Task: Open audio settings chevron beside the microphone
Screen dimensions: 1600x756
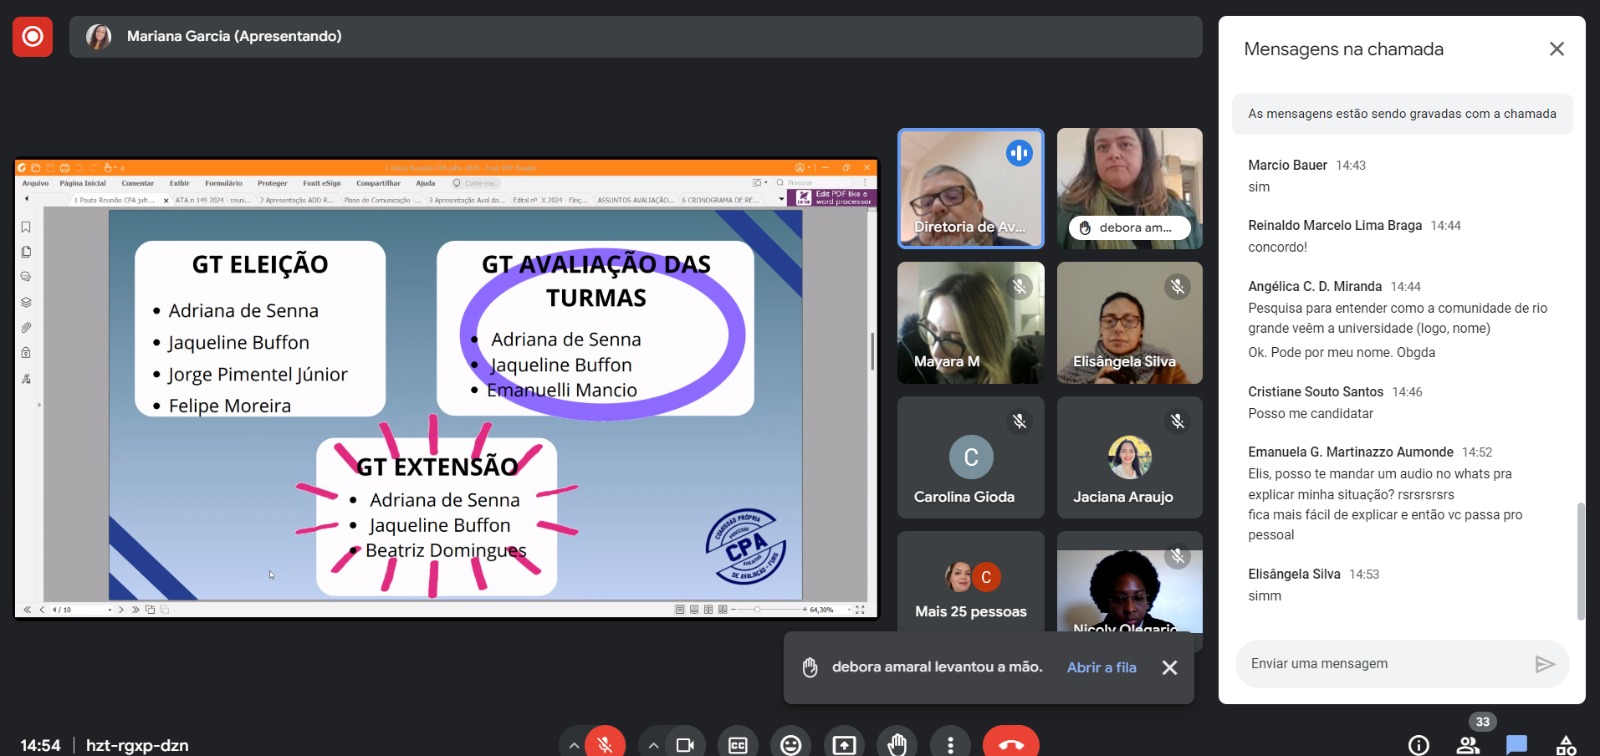Action: click(573, 745)
